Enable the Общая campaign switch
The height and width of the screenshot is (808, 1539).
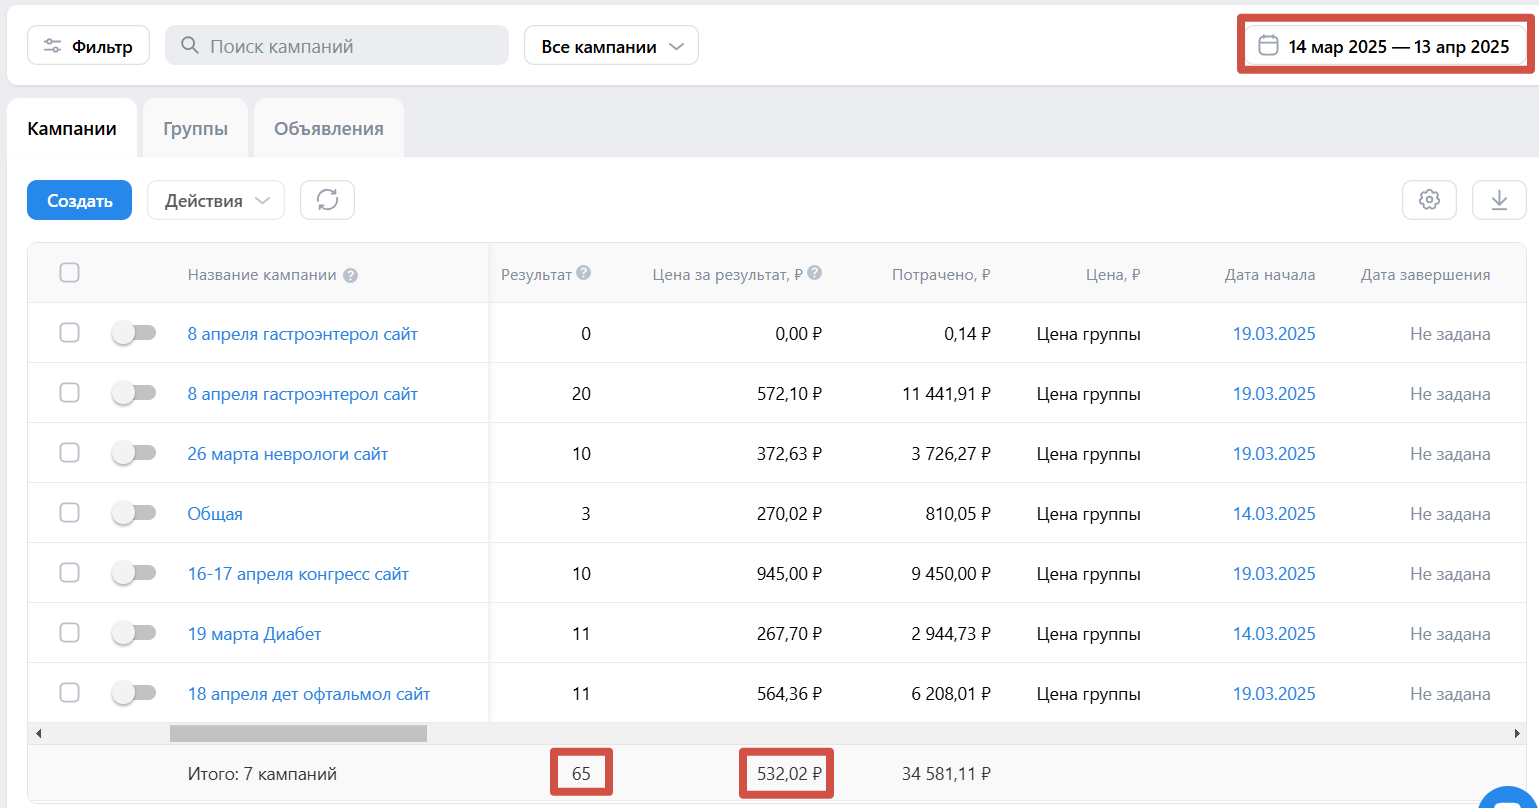[x=134, y=513]
